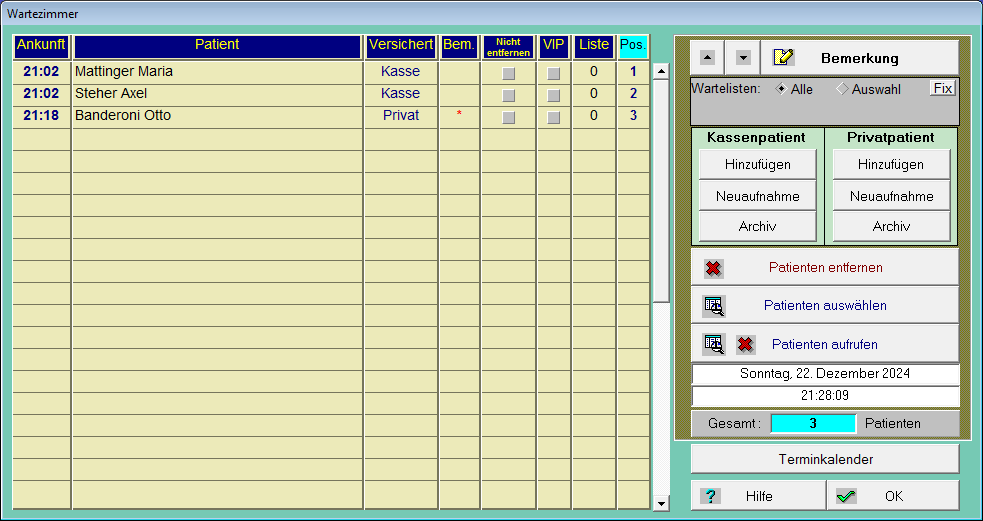Select the 'Auswahl' Wartelisten radio option
The image size is (983, 521).
coord(843,89)
